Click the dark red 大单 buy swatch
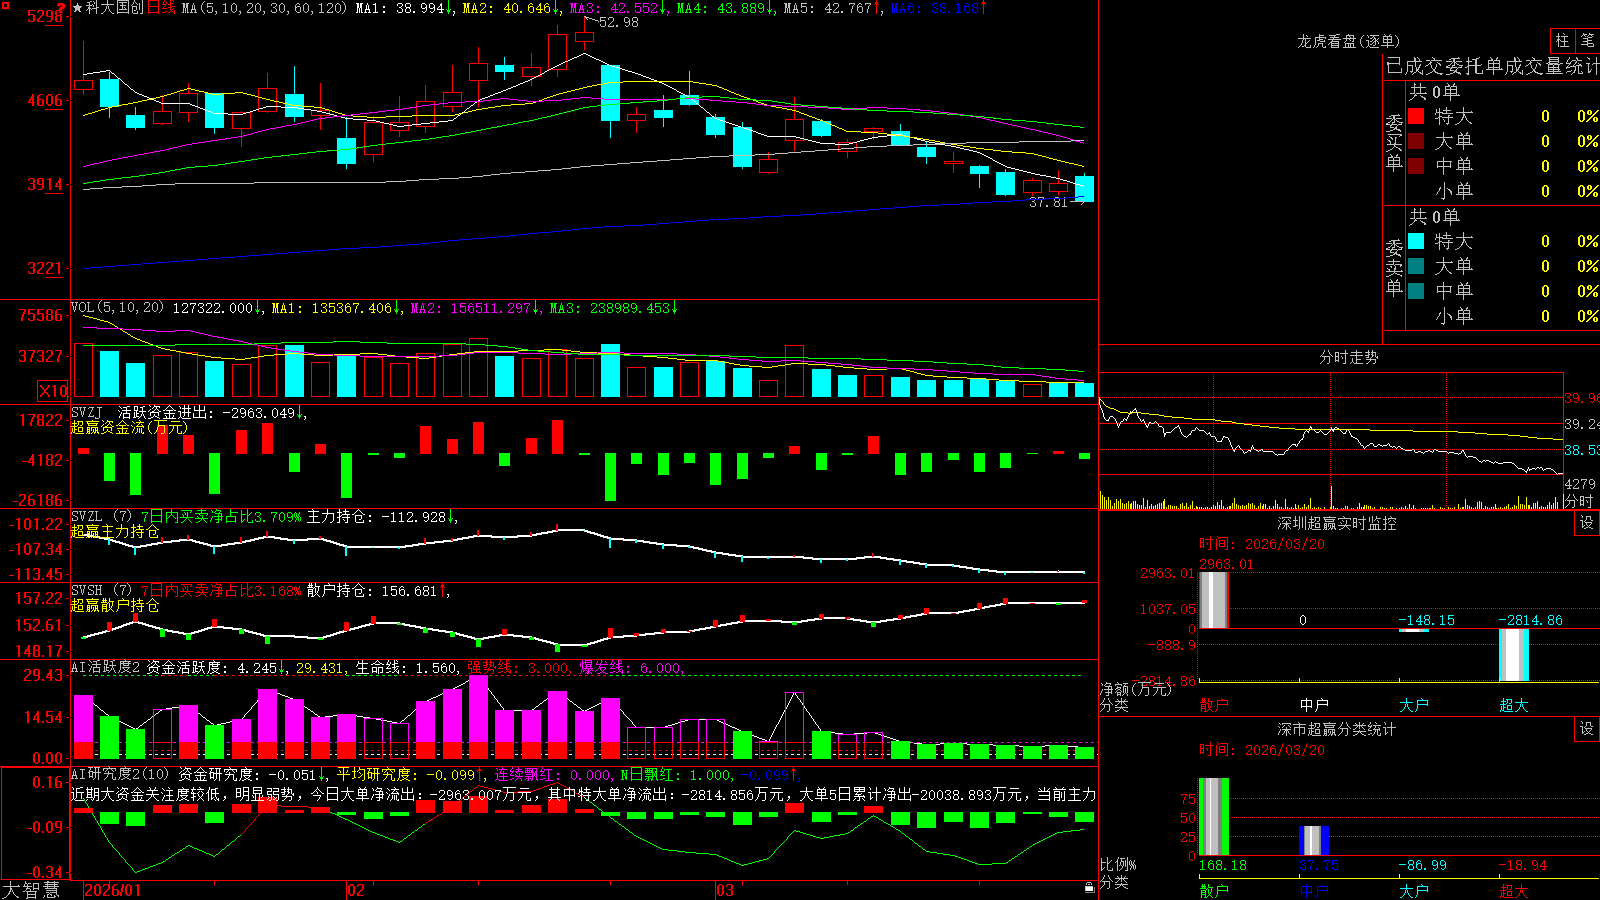Image resolution: width=1600 pixels, height=900 pixels. point(1416,141)
